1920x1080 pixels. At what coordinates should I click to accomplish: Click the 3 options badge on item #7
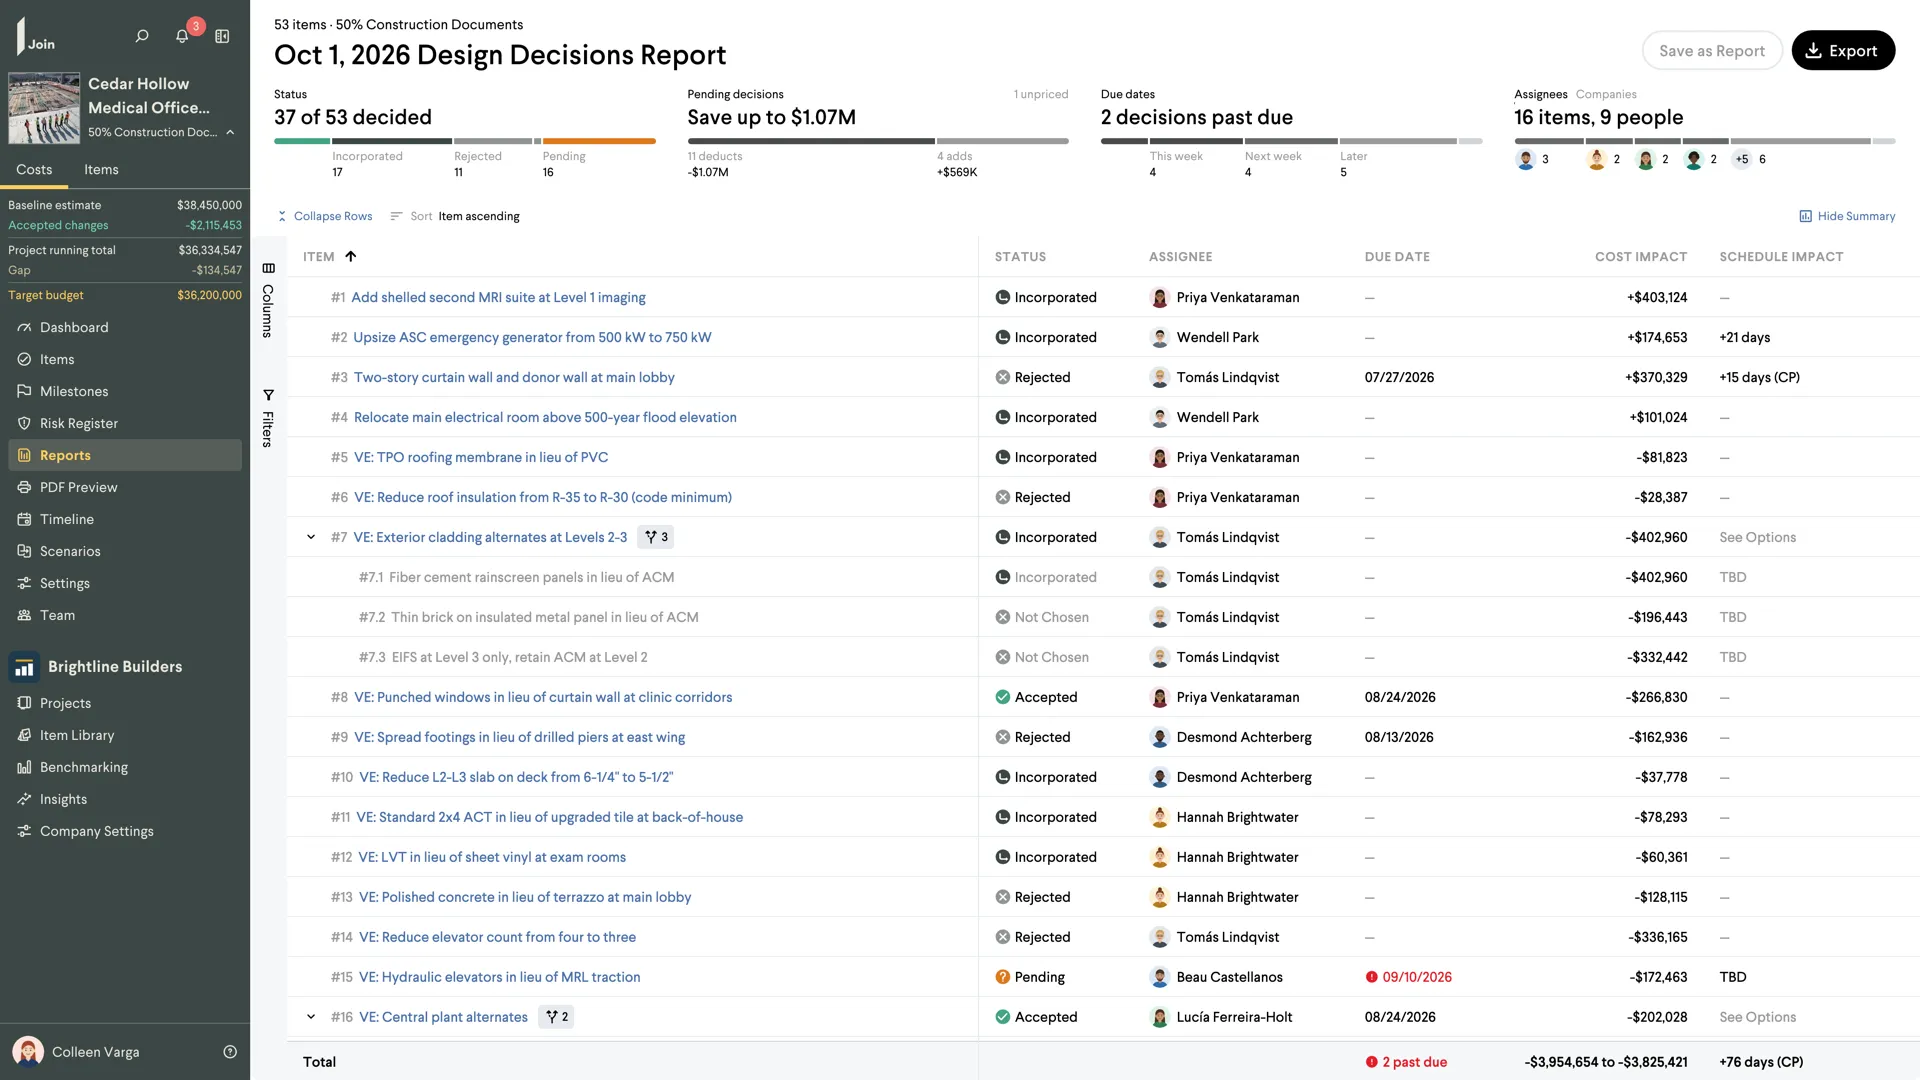(x=656, y=537)
